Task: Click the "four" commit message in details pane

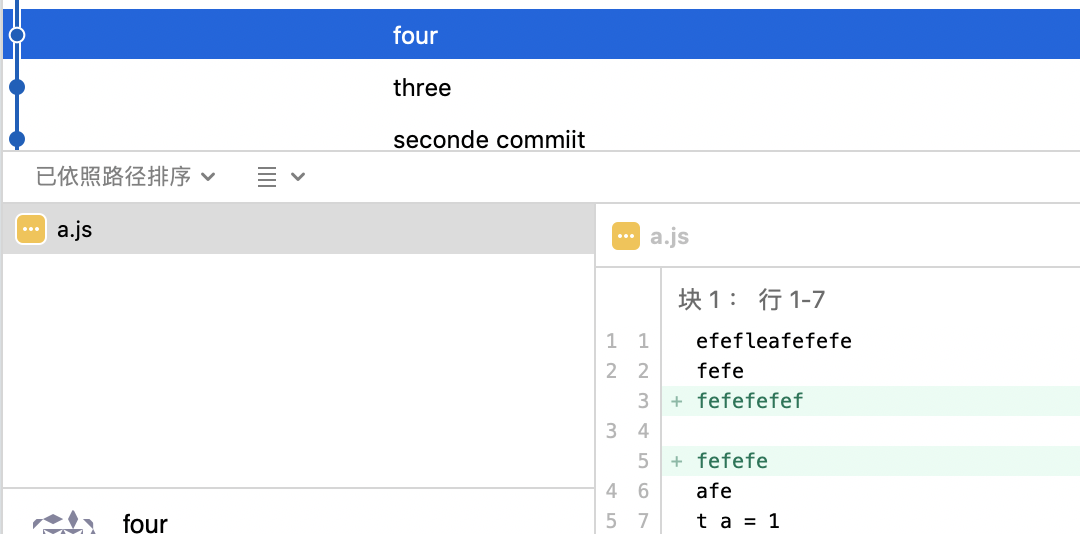Action: coord(145,522)
